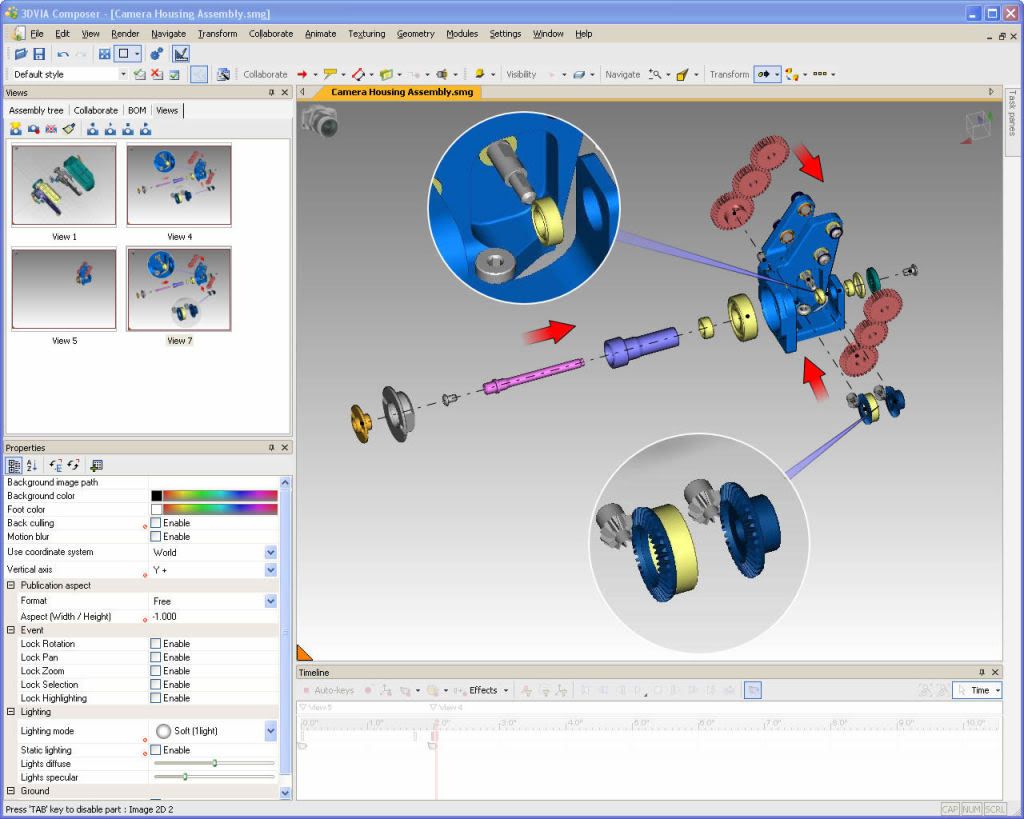Switch to the Assembly tree tab

point(36,110)
